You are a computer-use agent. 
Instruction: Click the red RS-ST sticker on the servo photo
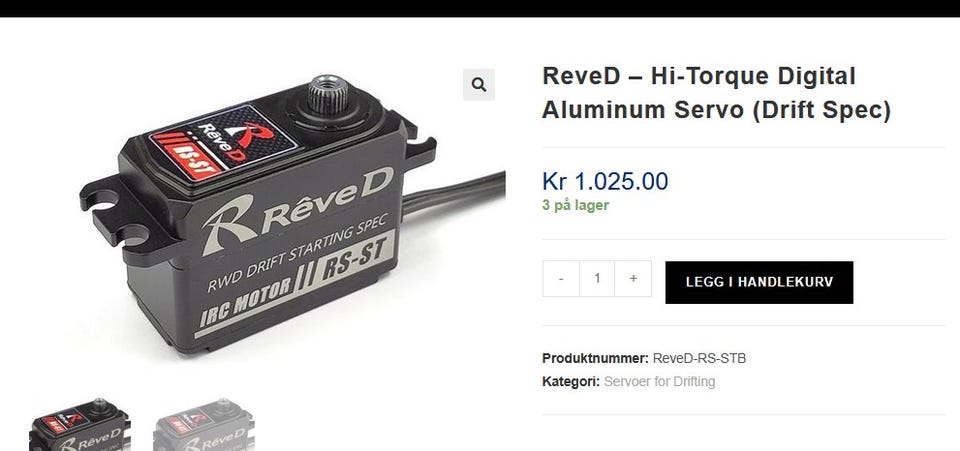[187, 155]
